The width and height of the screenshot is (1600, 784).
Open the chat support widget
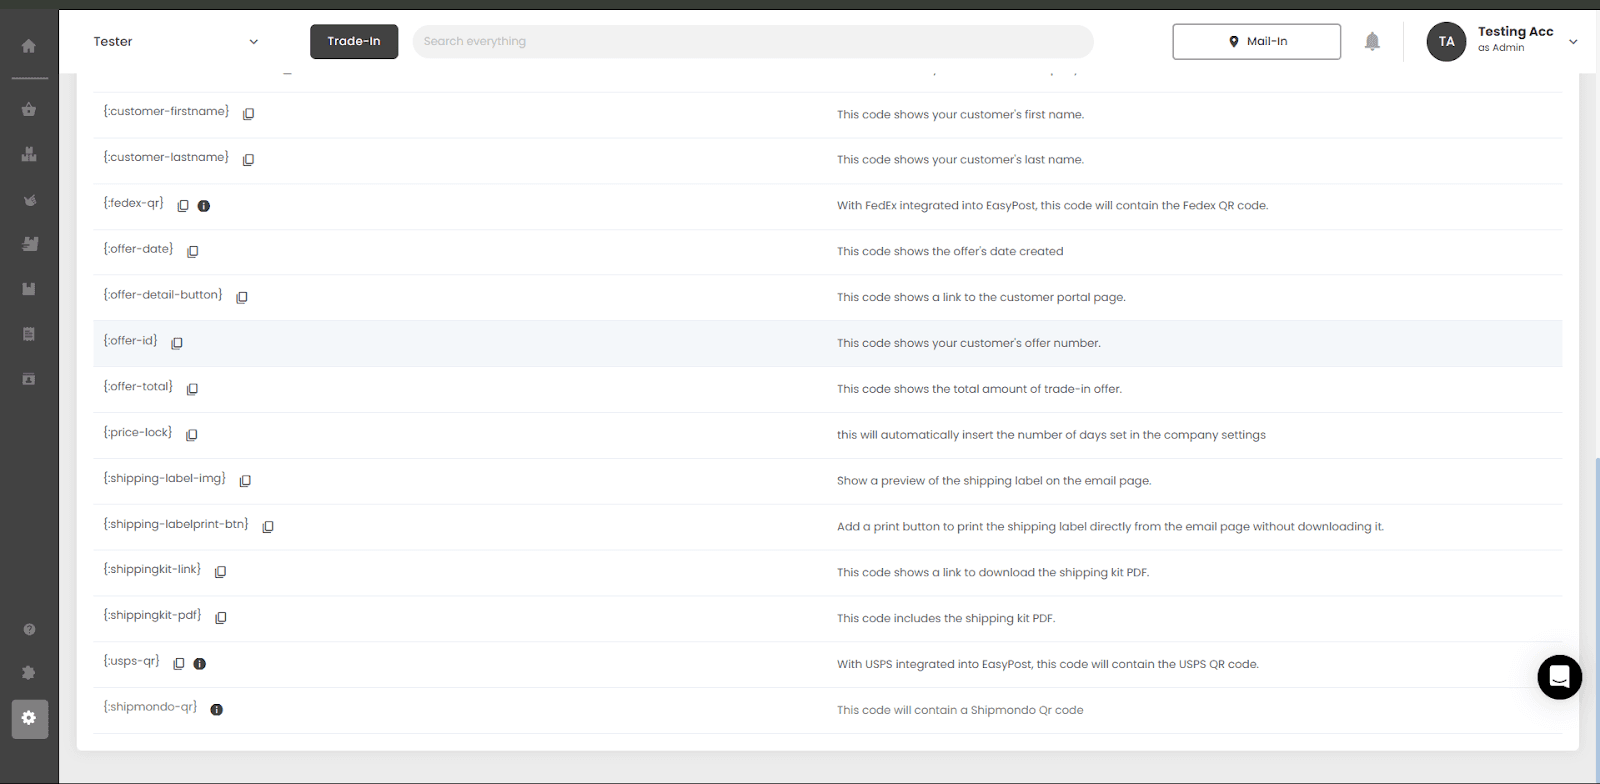1559,677
